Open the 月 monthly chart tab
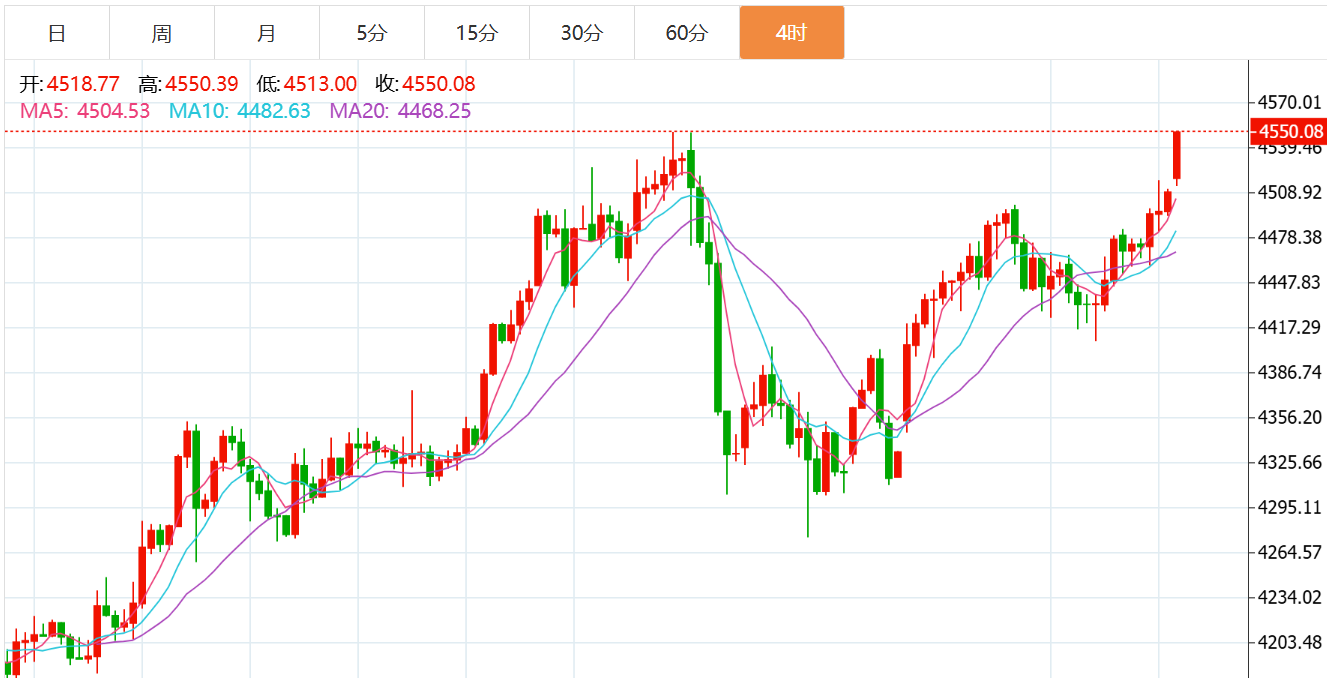The image size is (1327, 678). coord(267,33)
